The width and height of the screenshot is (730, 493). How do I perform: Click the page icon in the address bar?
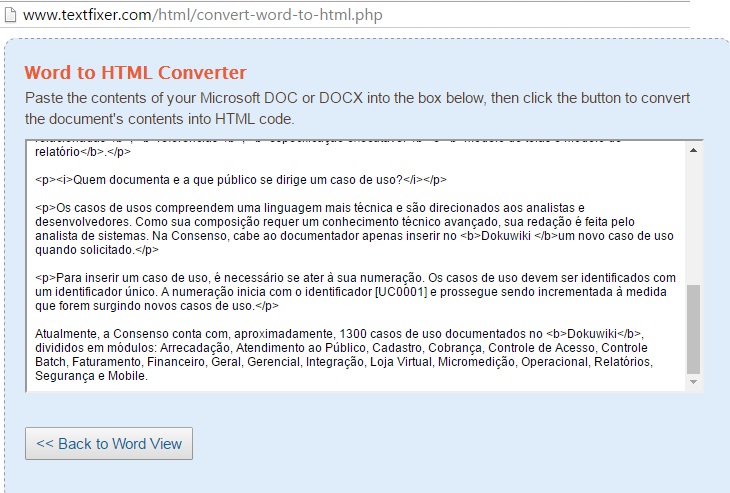tap(10, 15)
